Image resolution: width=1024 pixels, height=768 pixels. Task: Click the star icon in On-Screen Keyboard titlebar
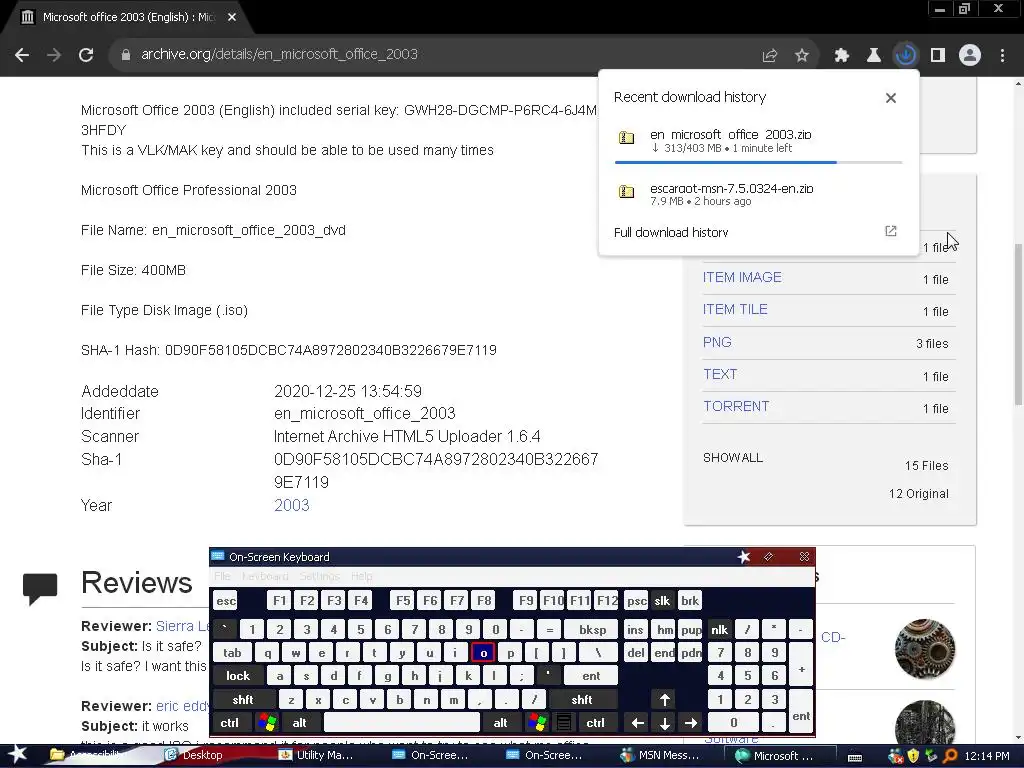coord(744,556)
